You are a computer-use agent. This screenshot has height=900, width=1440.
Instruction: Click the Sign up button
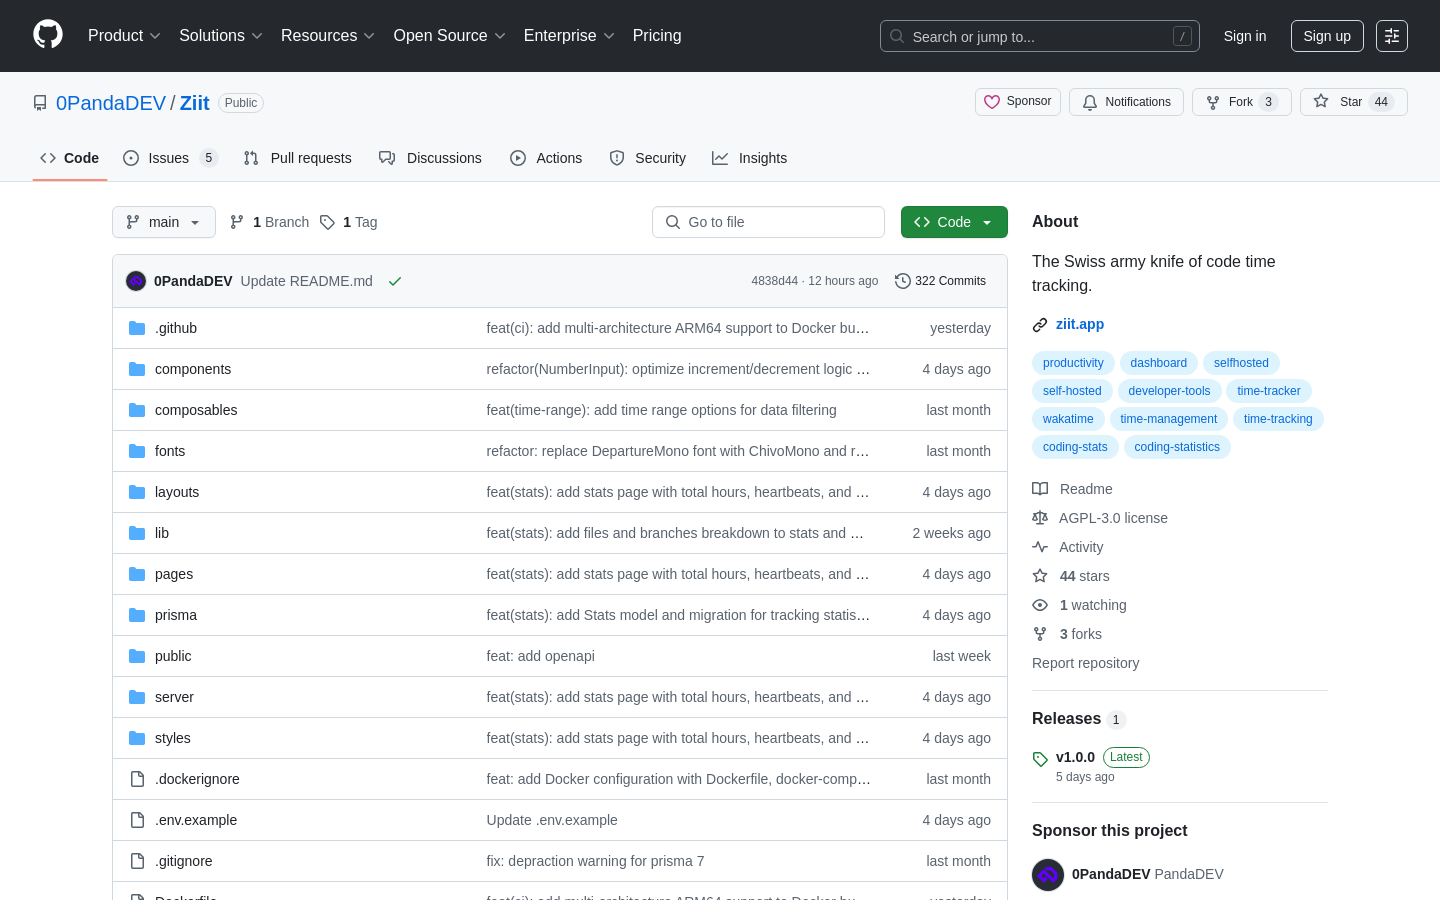coord(1327,36)
